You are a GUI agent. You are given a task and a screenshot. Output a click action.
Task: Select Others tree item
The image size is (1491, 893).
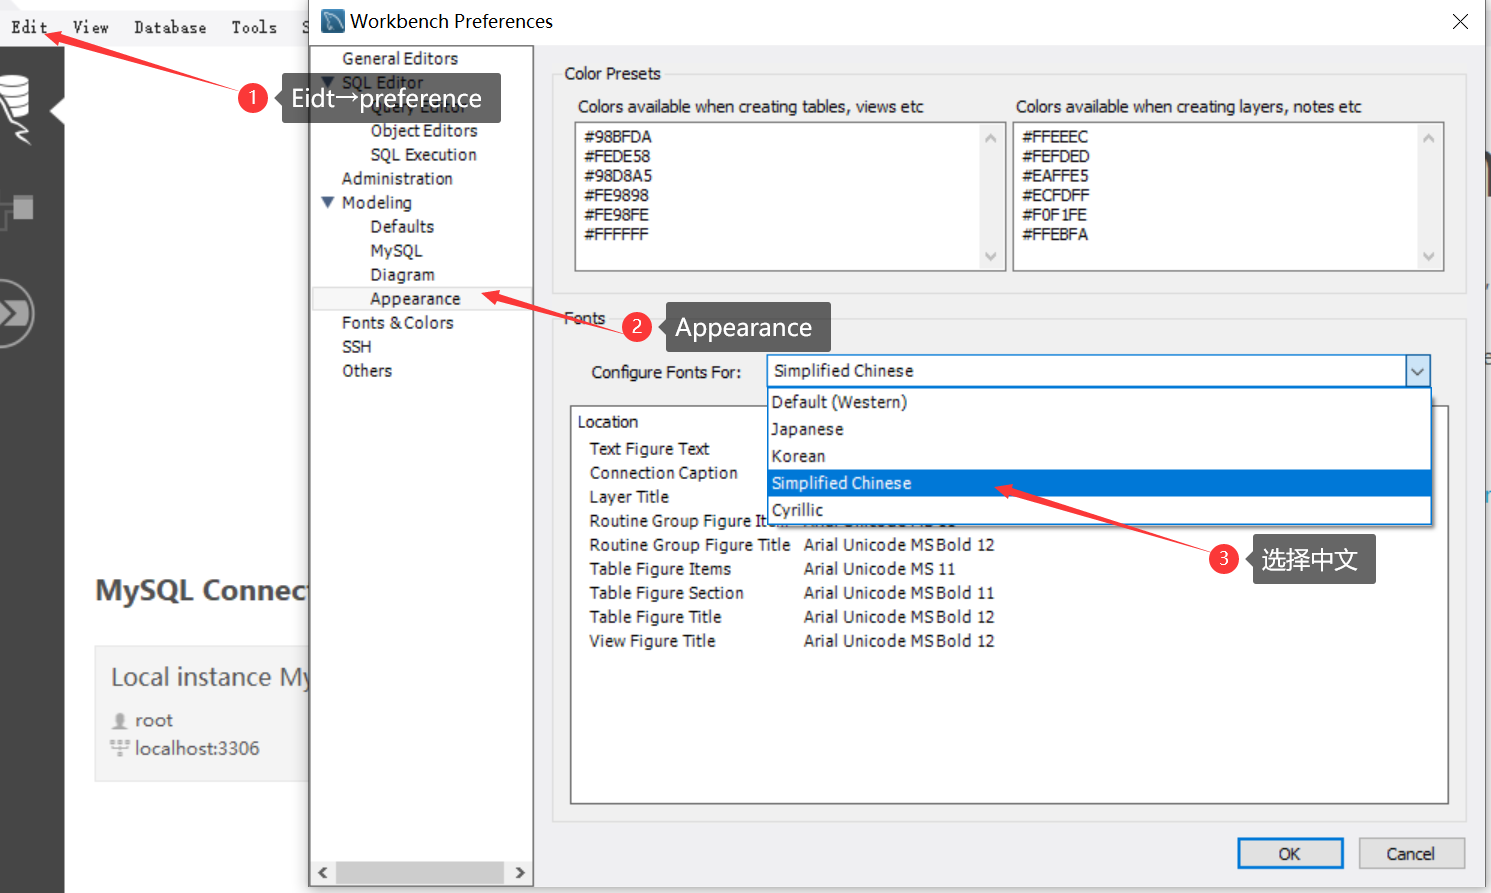coord(367,371)
